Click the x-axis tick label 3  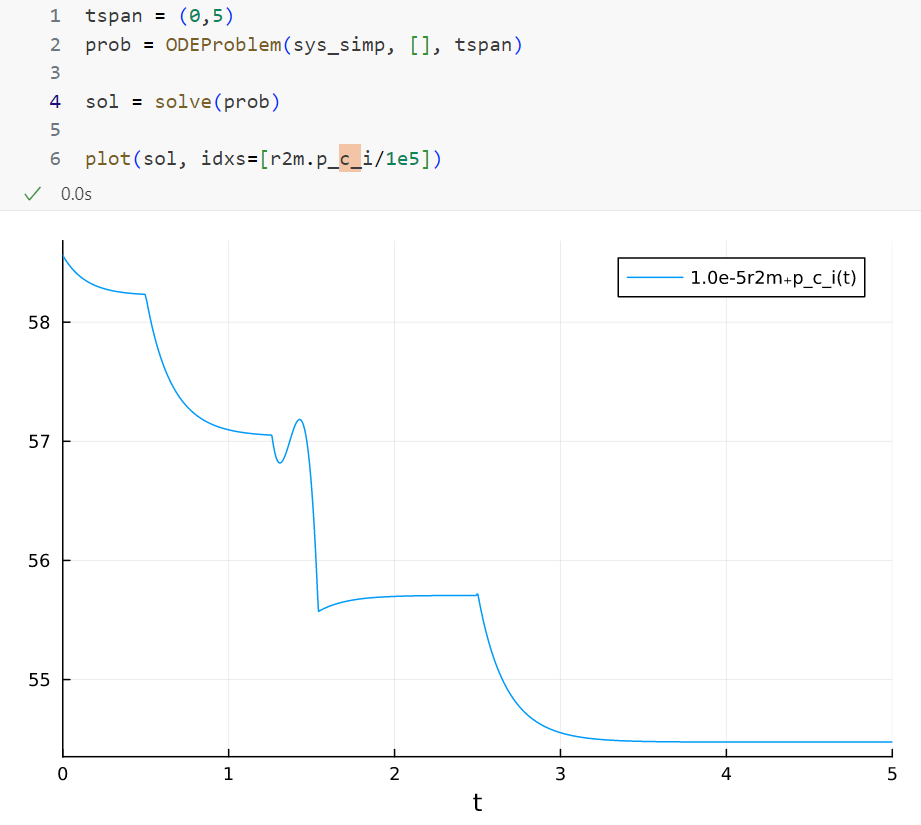click(560, 775)
